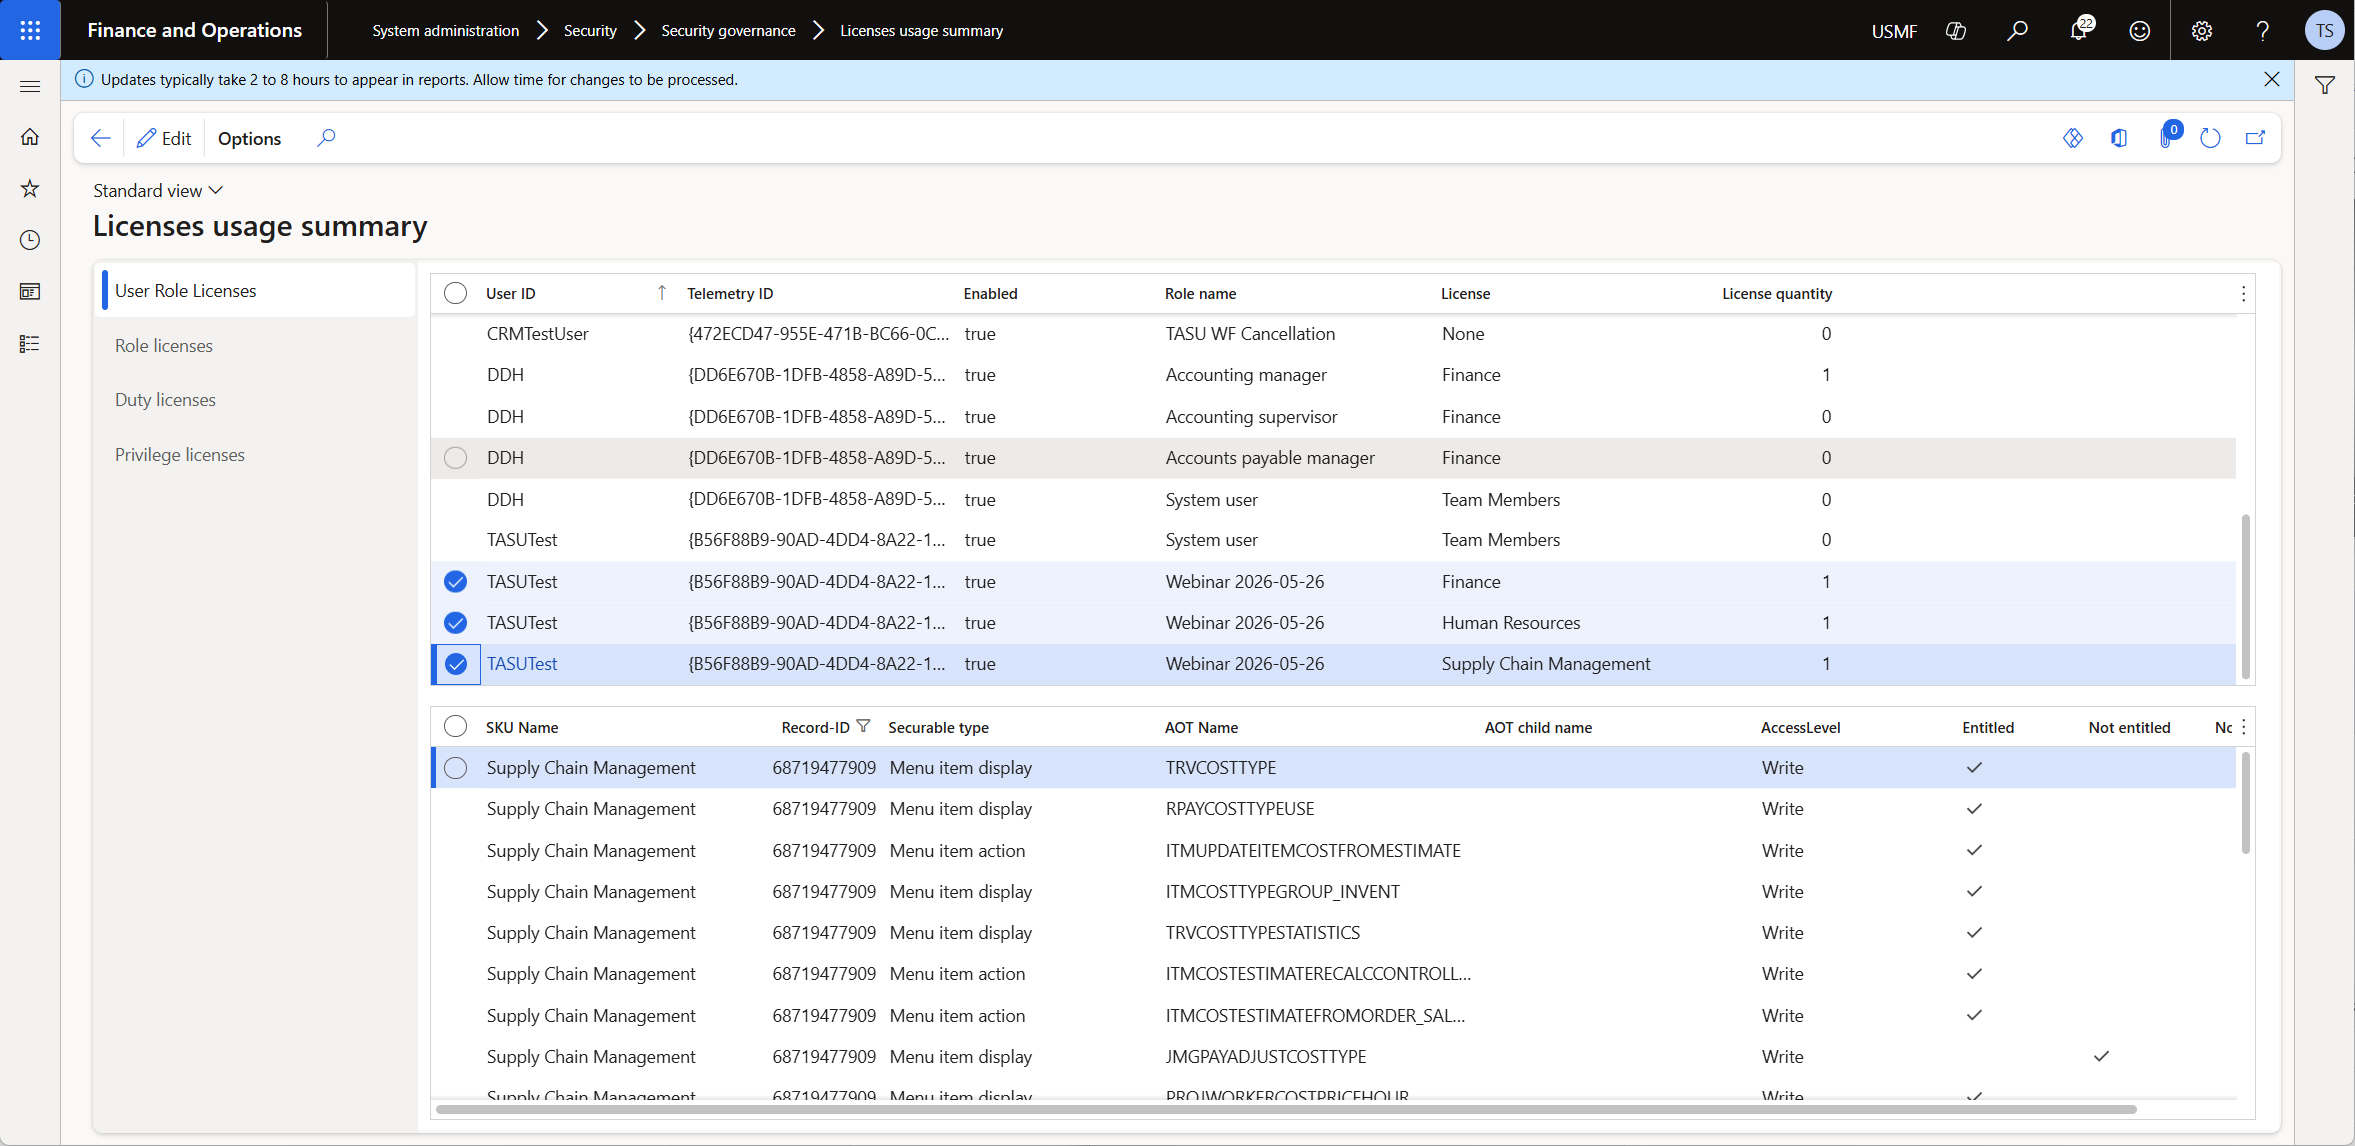Open in Office apps icon
Screen dimensions: 2355x1146
coord(2119,138)
